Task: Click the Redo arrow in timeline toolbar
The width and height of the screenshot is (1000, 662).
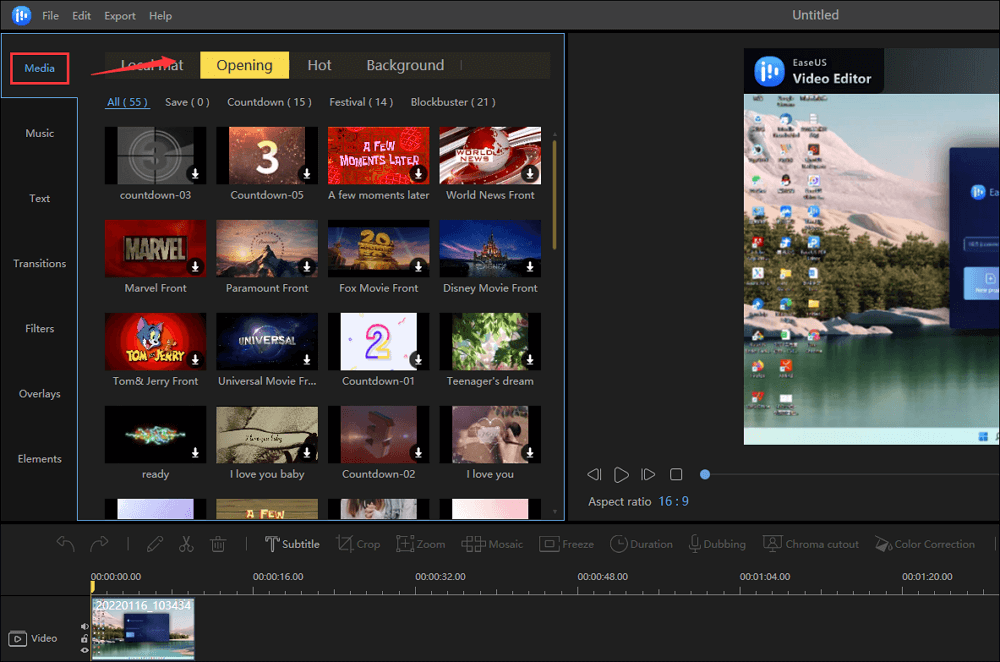Action: [99, 544]
